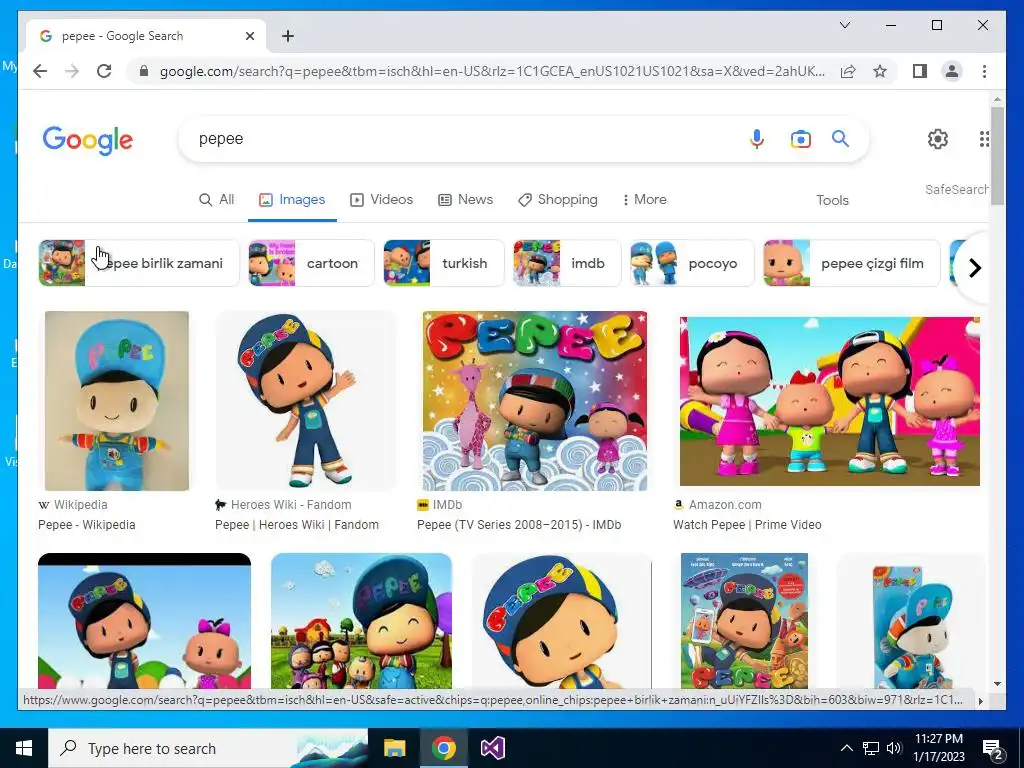This screenshot has width=1024, height=768.
Task: Open the Google apps grid
Action: (984, 138)
